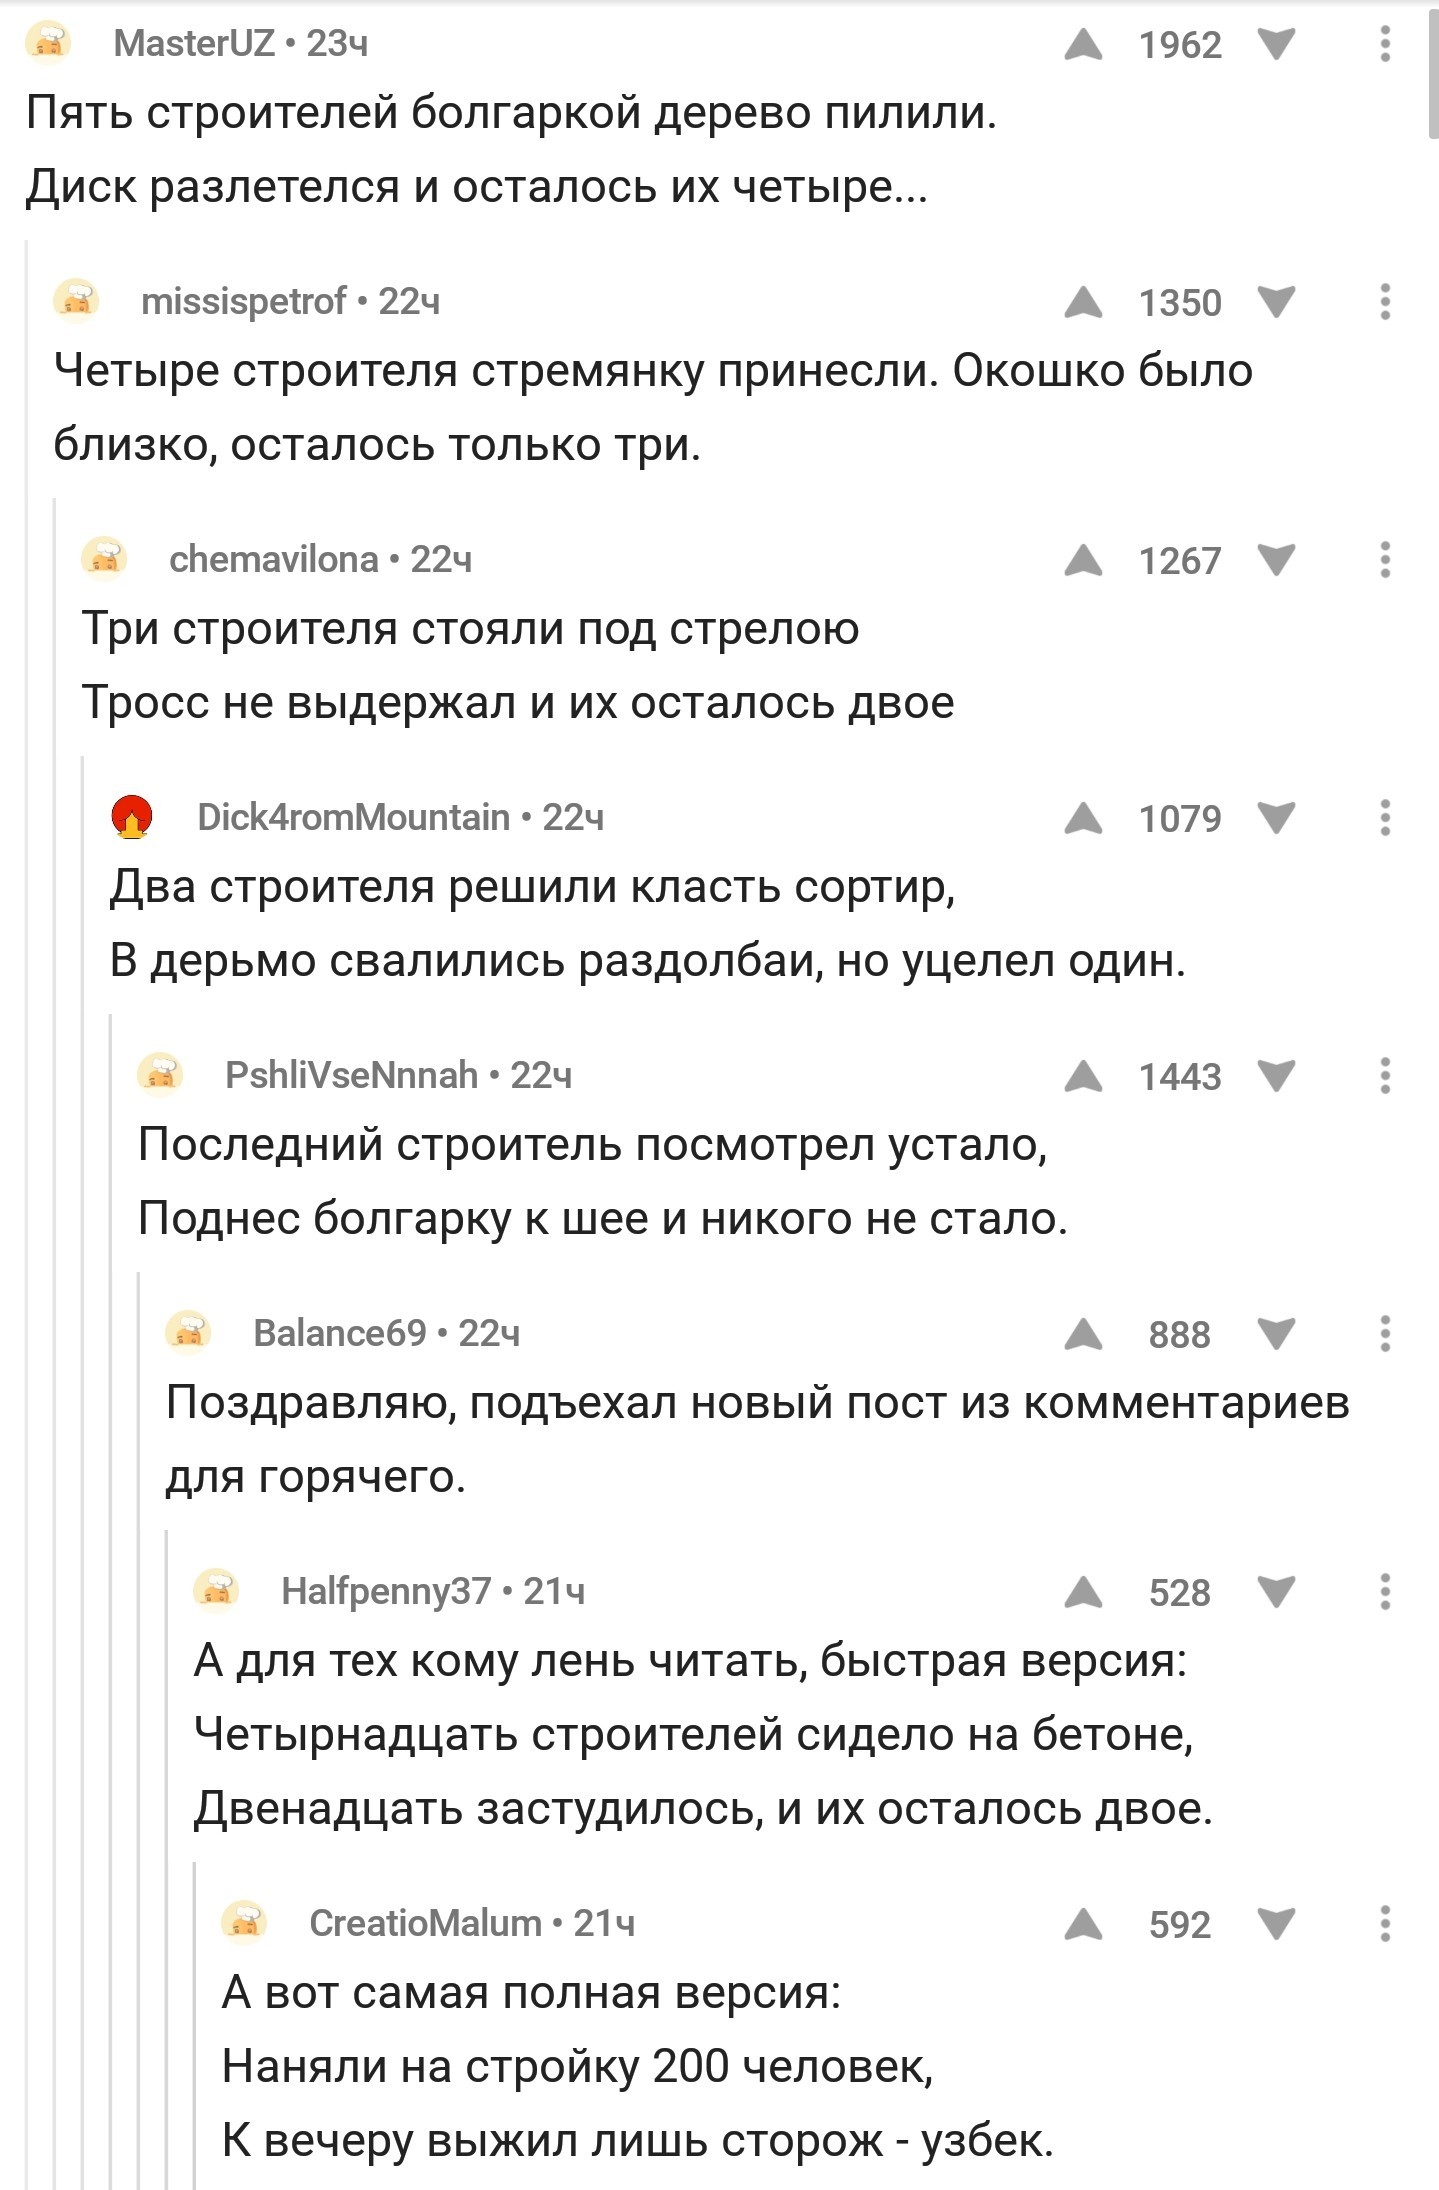Upvote Balance69's comment
Viewport: 1439px width, 2190px height.
(1083, 1335)
